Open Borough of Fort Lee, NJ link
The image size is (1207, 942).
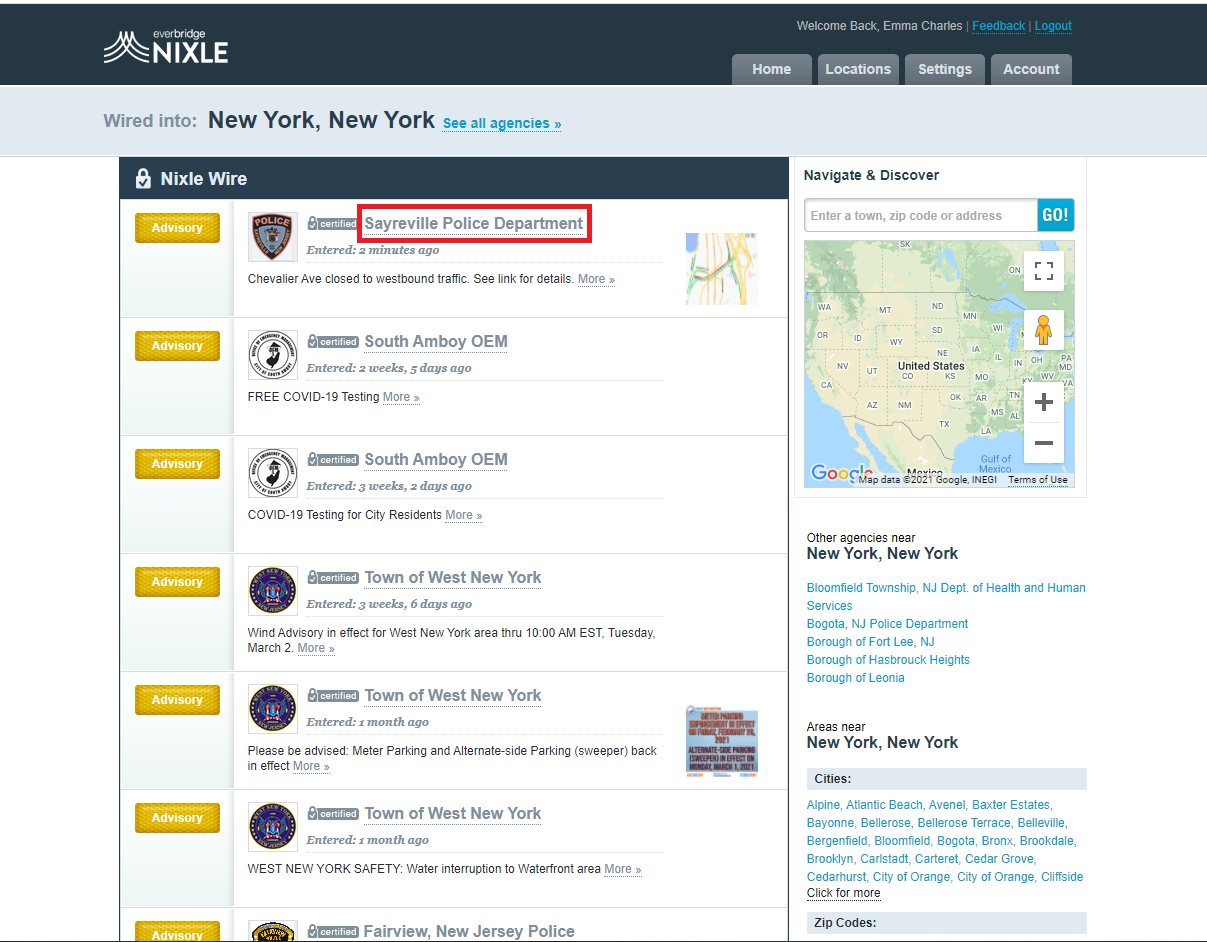pos(870,642)
